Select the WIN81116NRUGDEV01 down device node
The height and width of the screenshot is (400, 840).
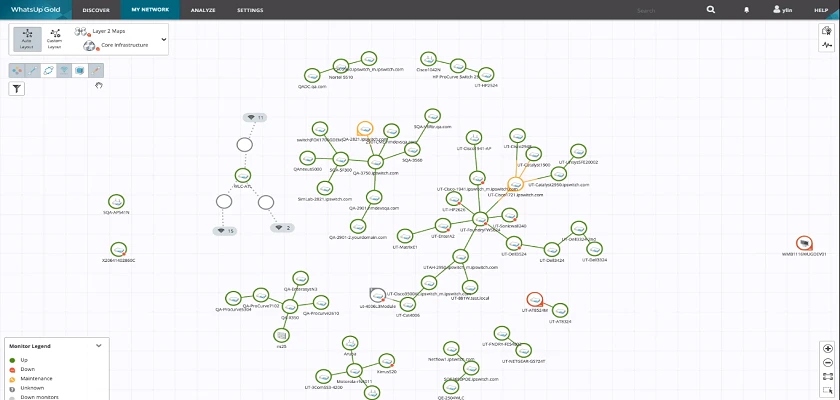[804, 244]
